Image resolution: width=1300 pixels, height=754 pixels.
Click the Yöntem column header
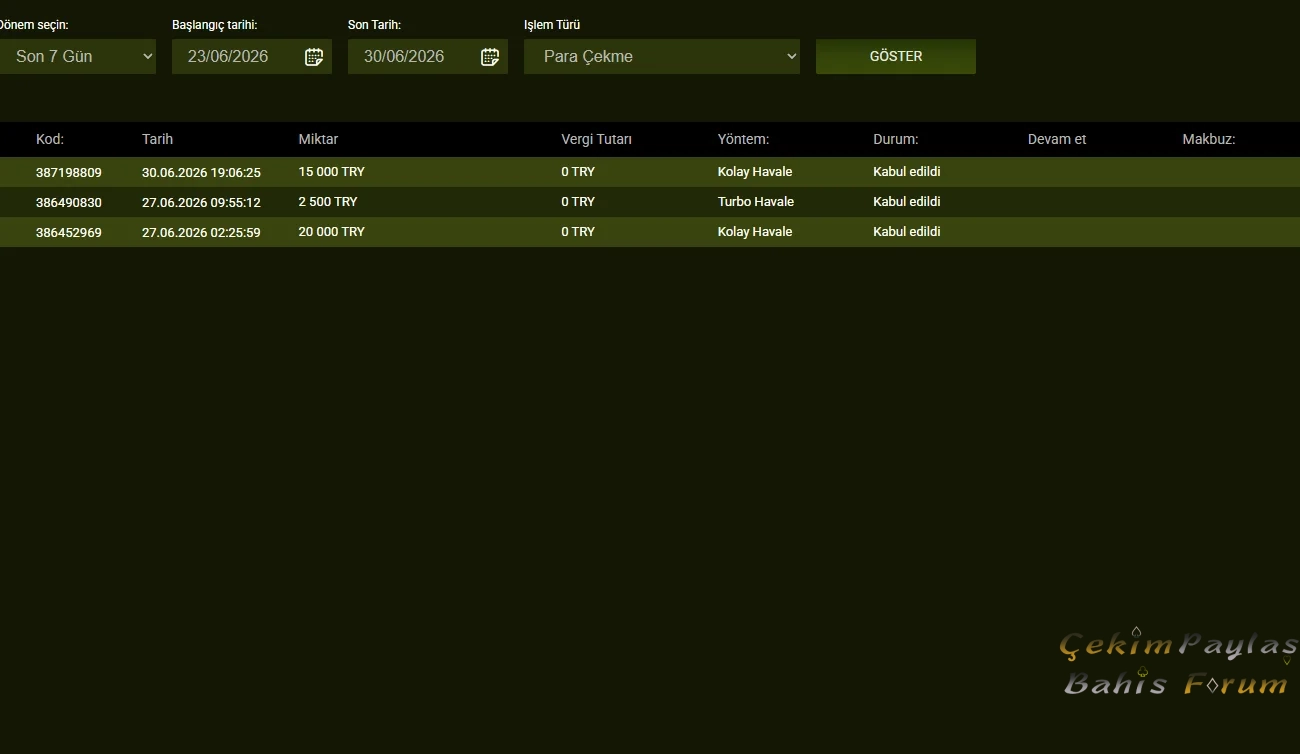click(743, 139)
